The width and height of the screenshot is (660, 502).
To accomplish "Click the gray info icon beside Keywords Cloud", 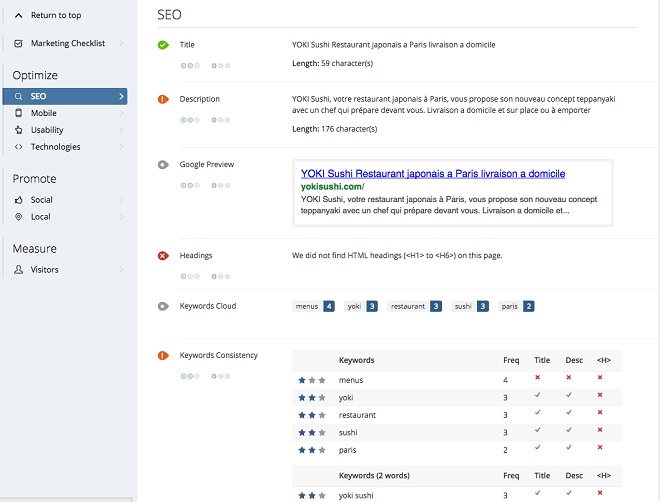I will point(163,306).
